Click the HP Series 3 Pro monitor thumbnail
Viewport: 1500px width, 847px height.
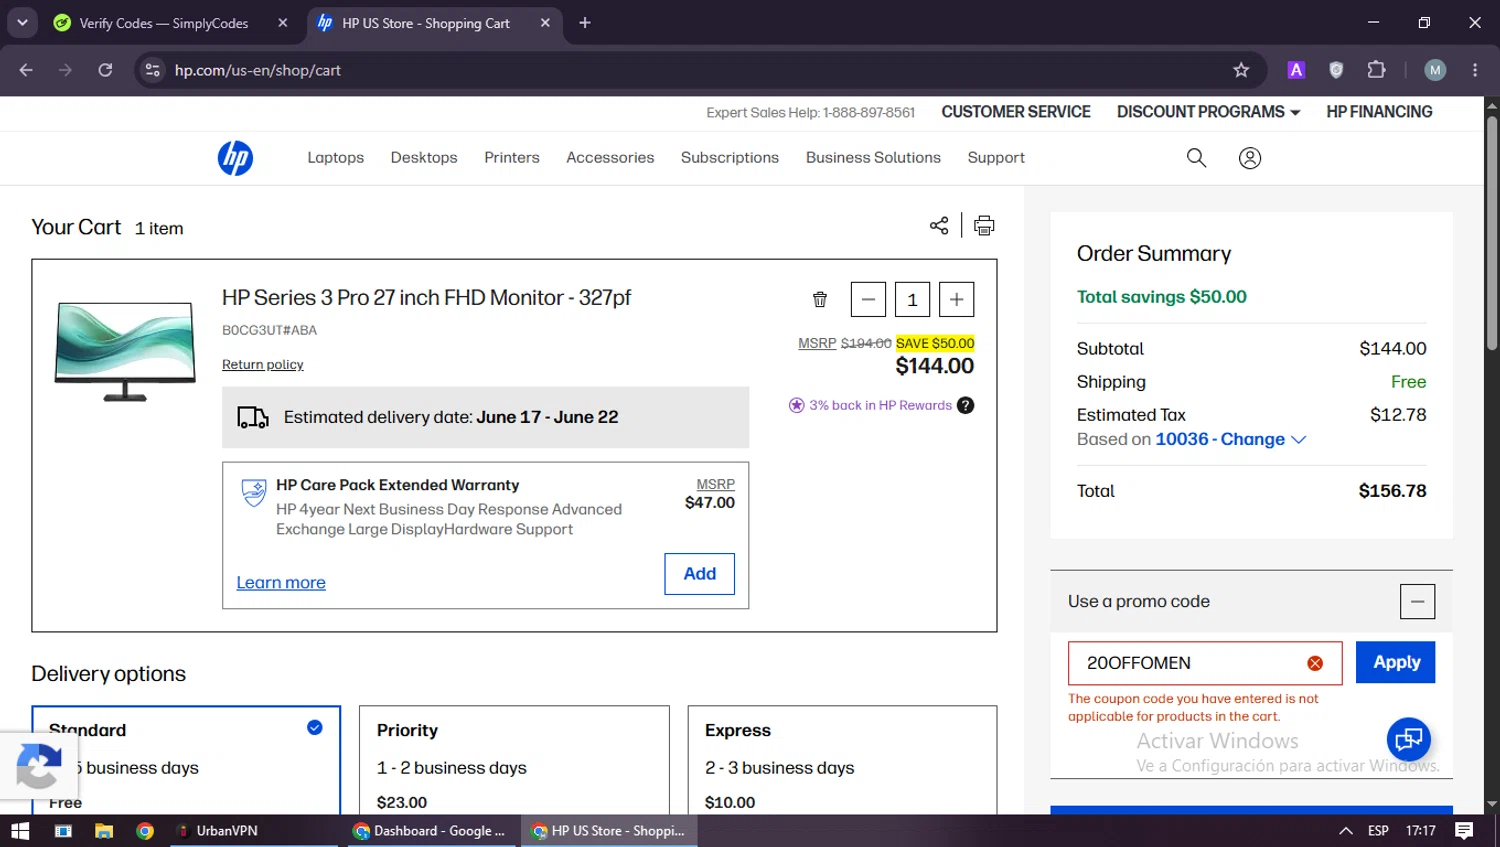(x=126, y=351)
